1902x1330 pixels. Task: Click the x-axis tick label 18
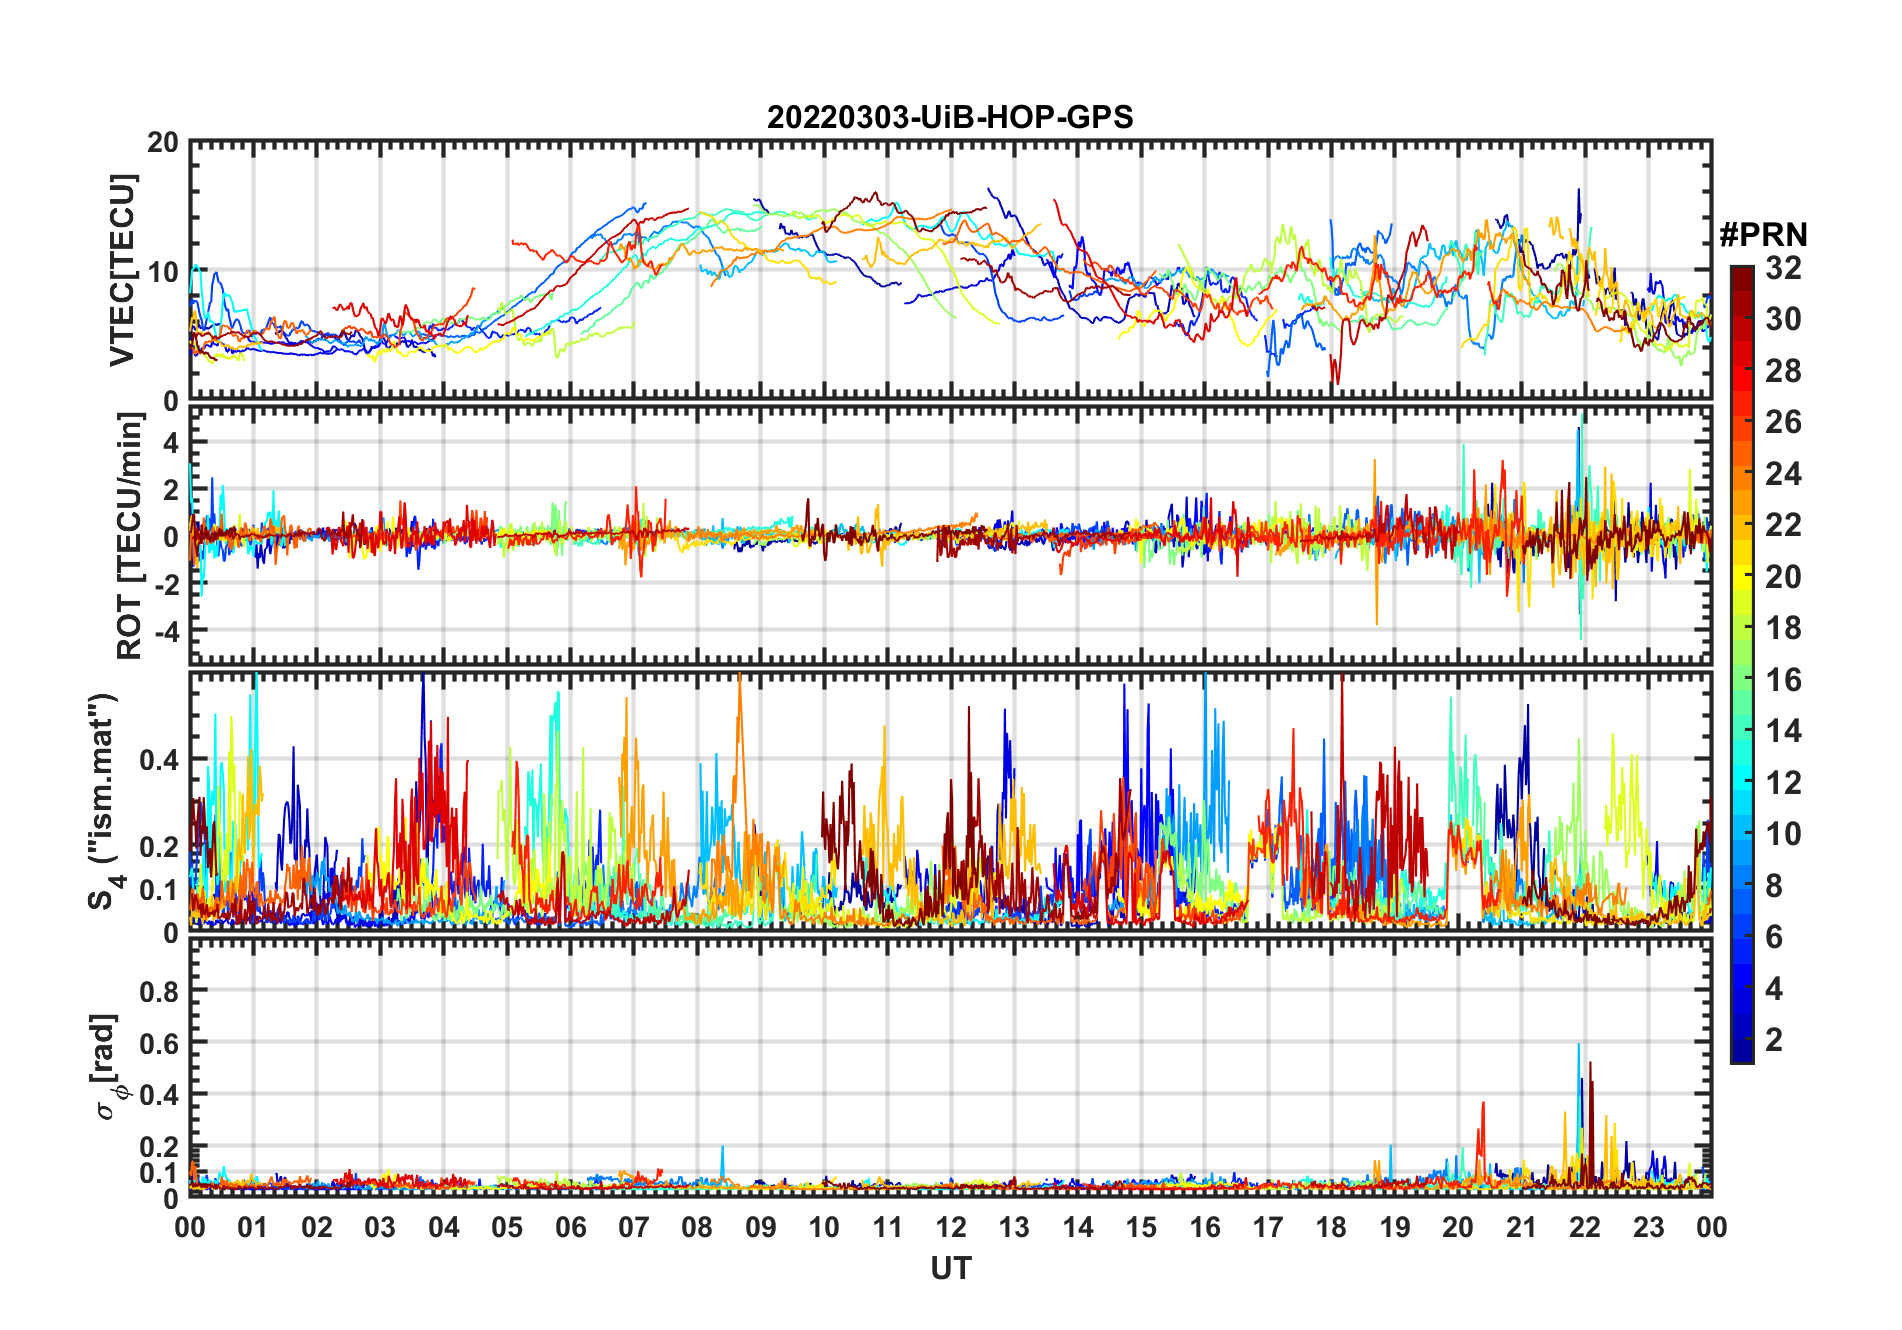[1331, 1227]
